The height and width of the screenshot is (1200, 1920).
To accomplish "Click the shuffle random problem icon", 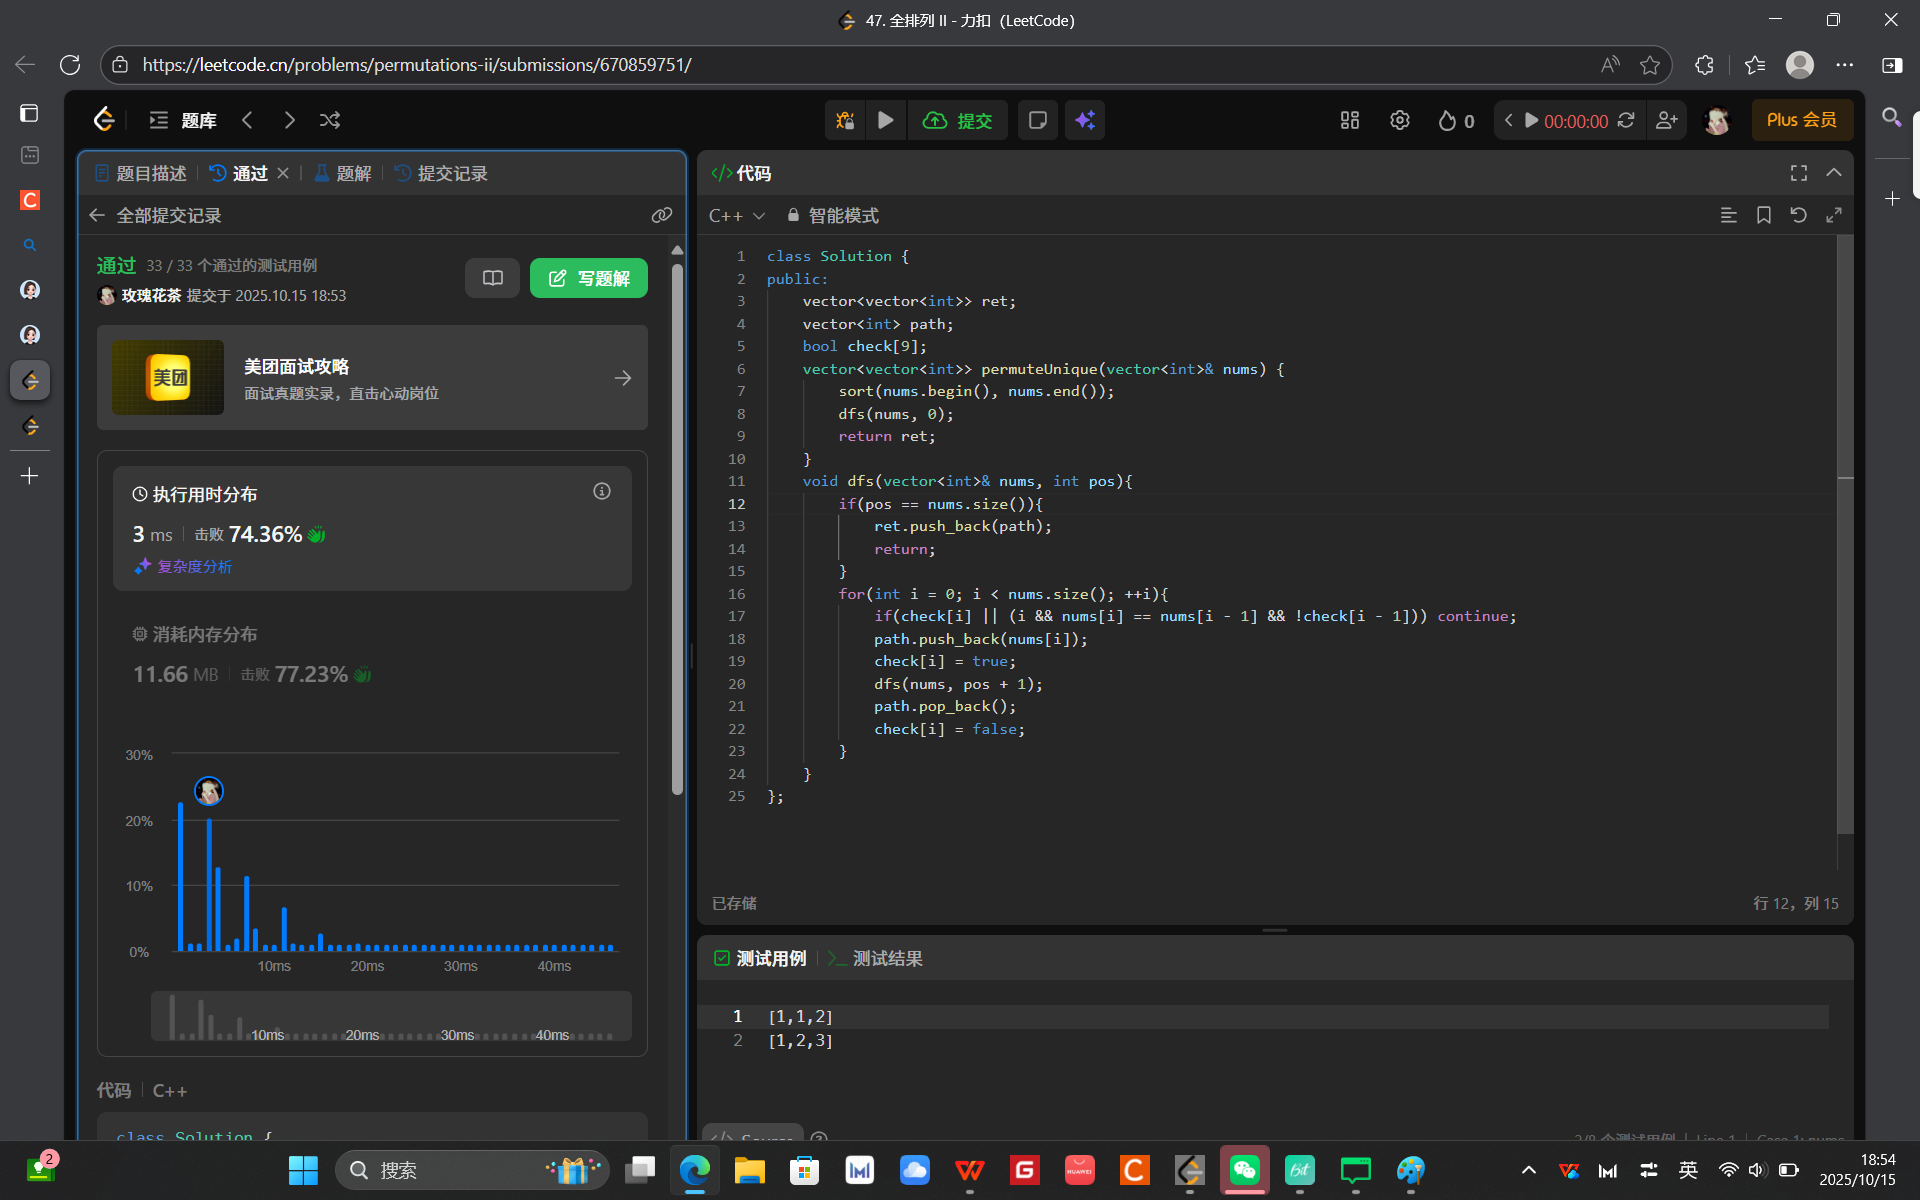I will [x=330, y=120].
